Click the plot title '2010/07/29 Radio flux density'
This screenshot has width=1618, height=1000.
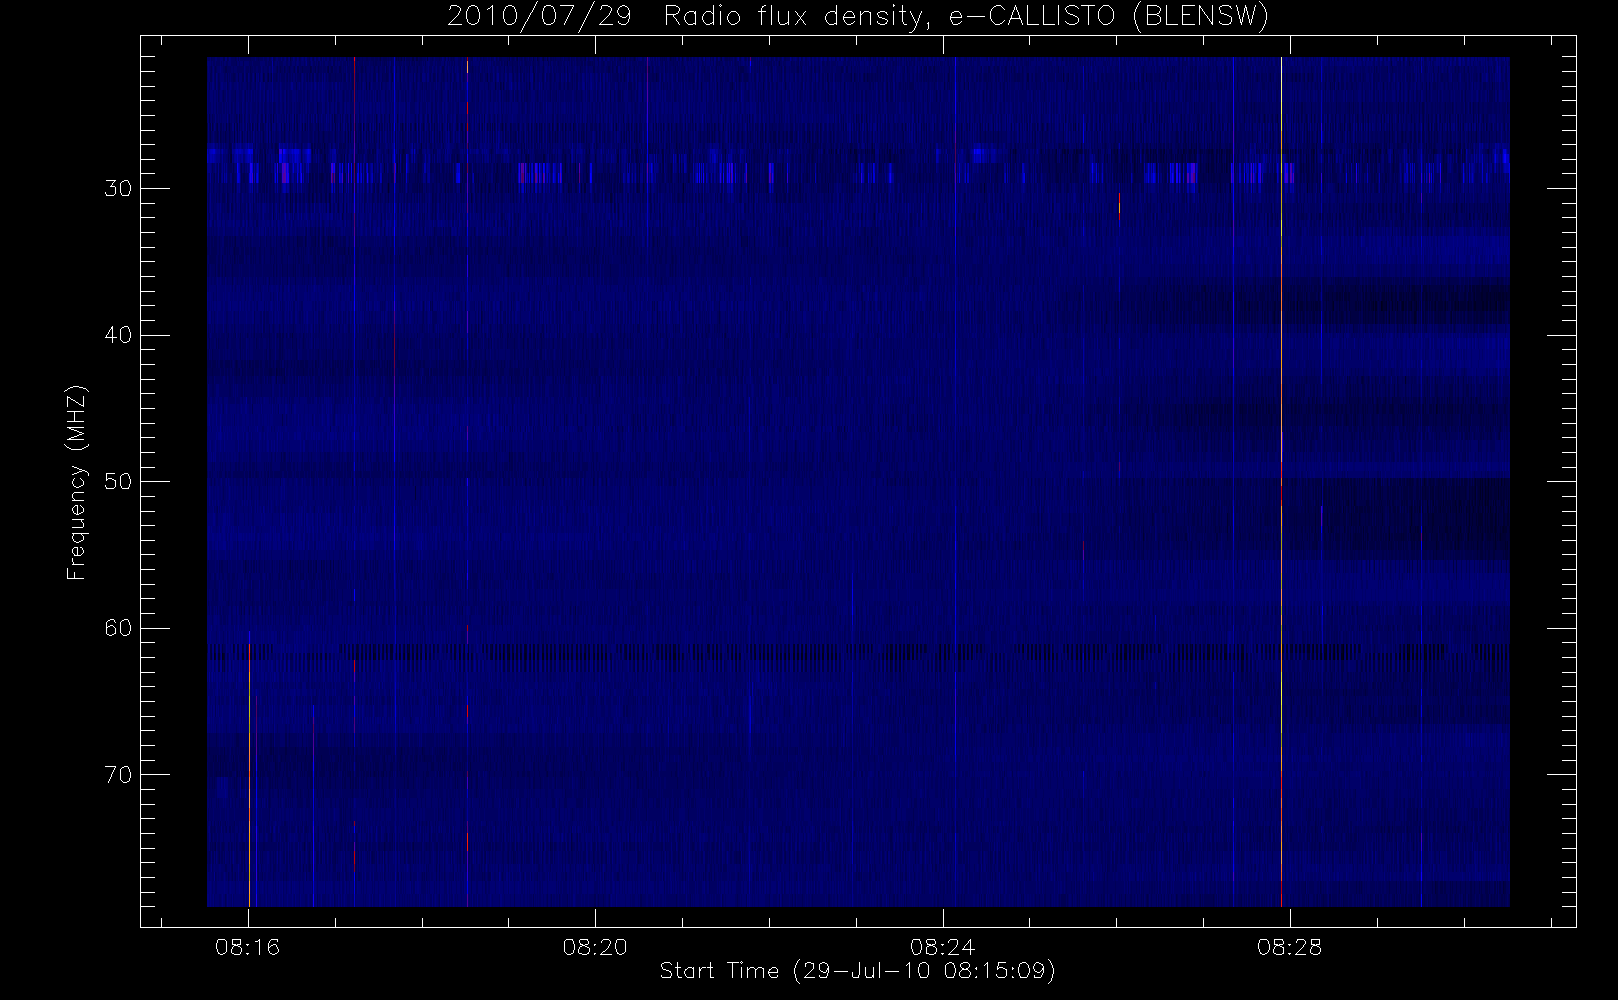[686, 17]
